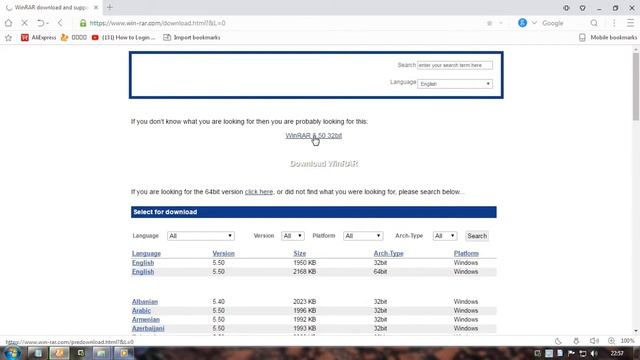This screenshot has width=640, height=360.
Task: Open the vertical three-dot menu
Action: tap(614, 23)
